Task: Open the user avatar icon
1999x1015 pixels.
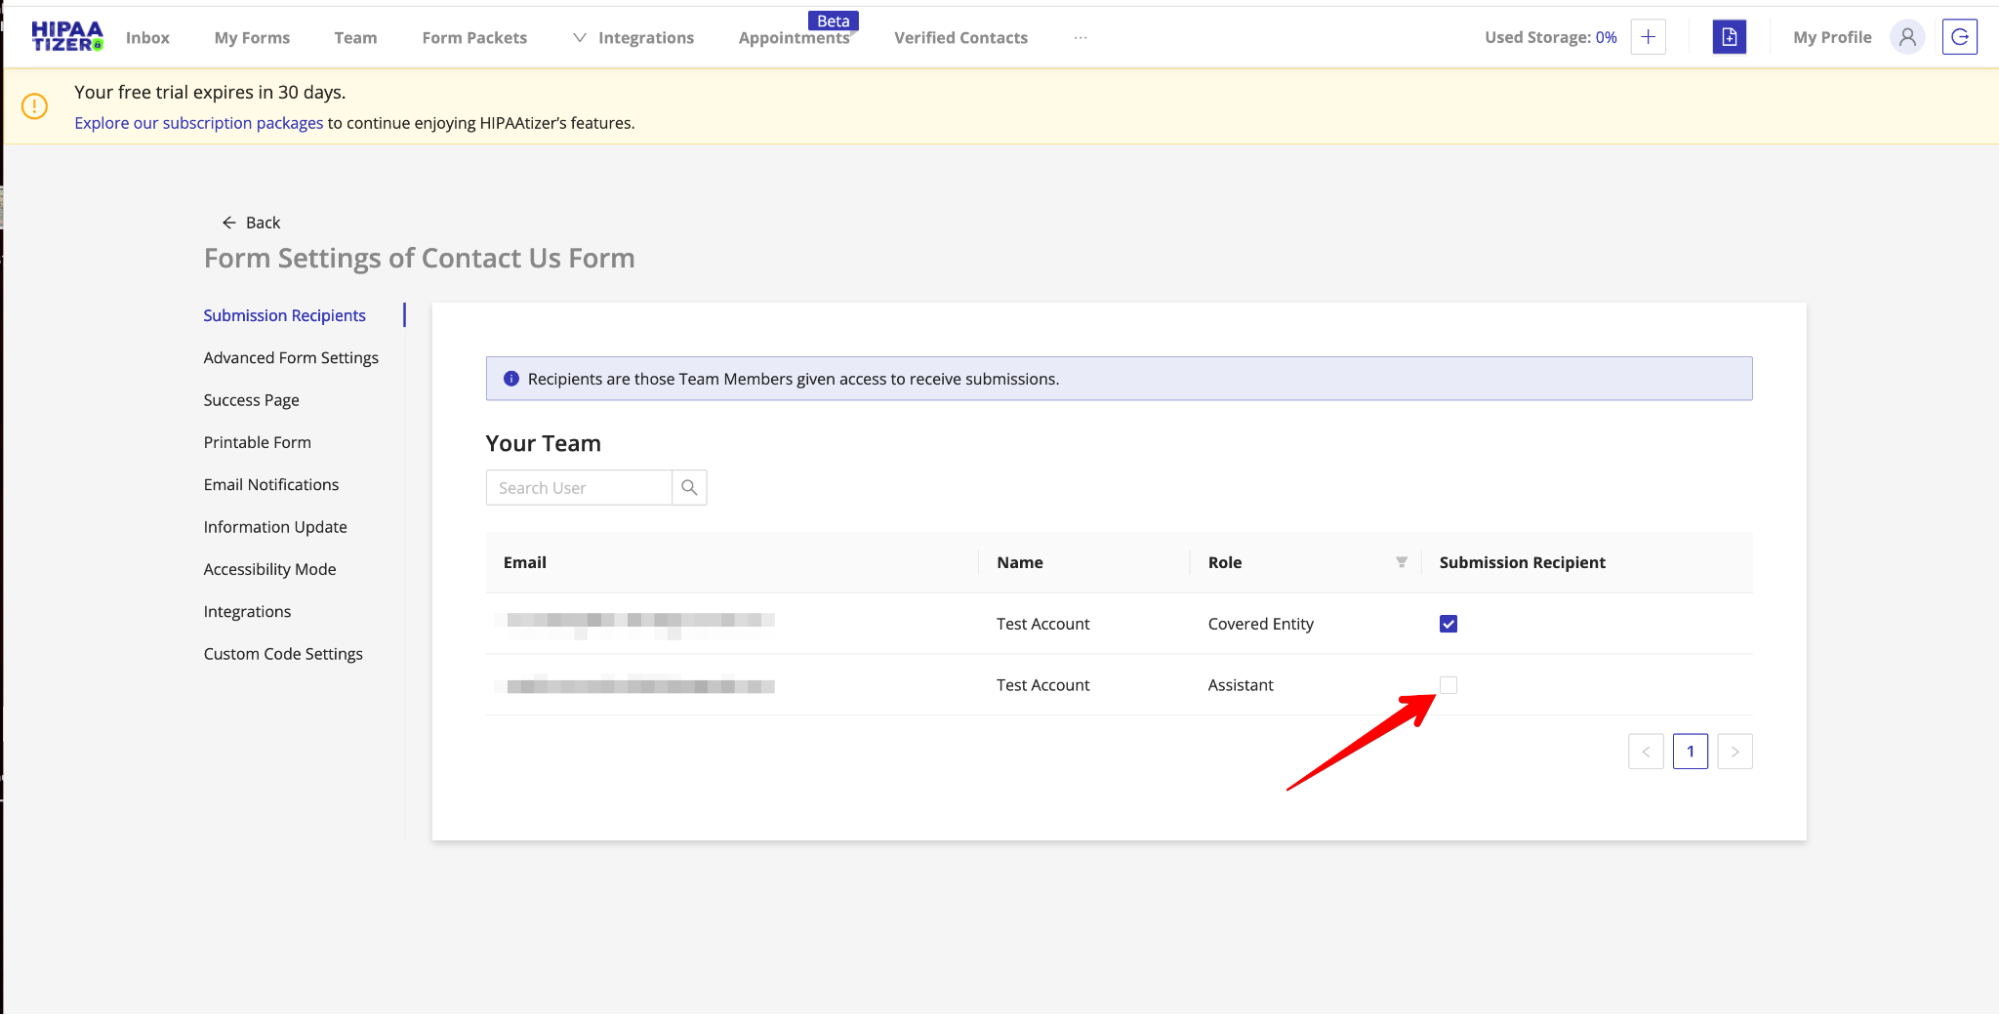Action: [x=1907, y=37]
